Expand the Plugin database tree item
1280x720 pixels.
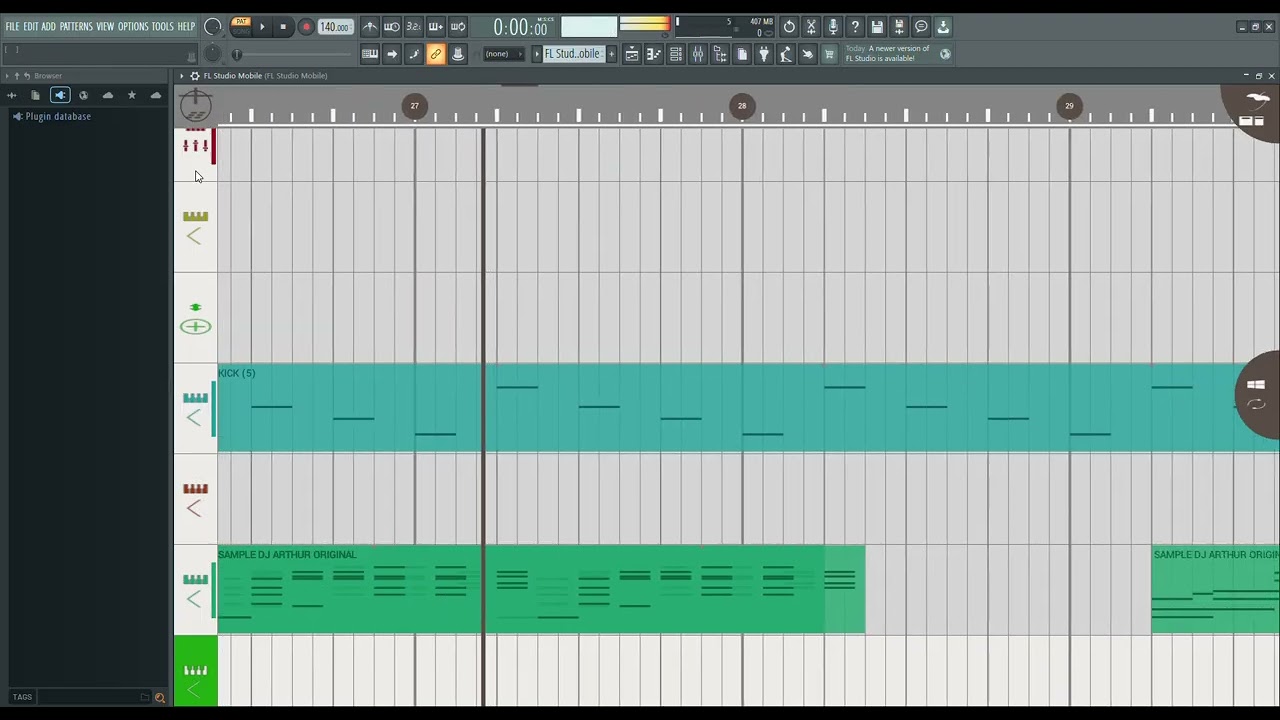click(x=52, y=116)
